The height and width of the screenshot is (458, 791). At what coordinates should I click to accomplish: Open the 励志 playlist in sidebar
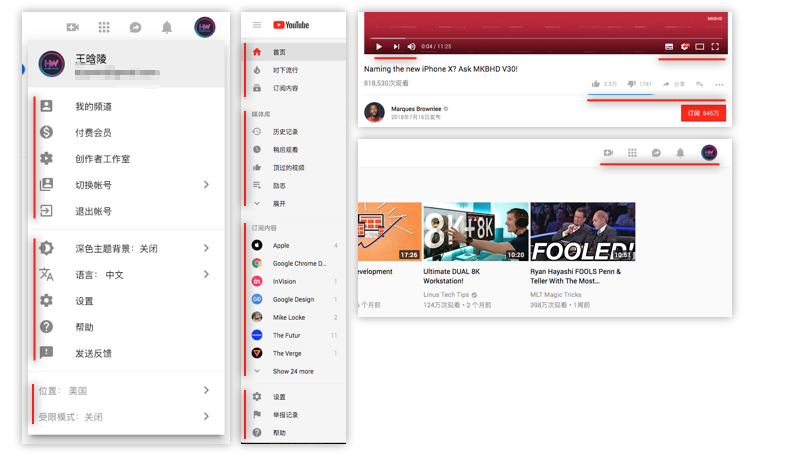294,186
